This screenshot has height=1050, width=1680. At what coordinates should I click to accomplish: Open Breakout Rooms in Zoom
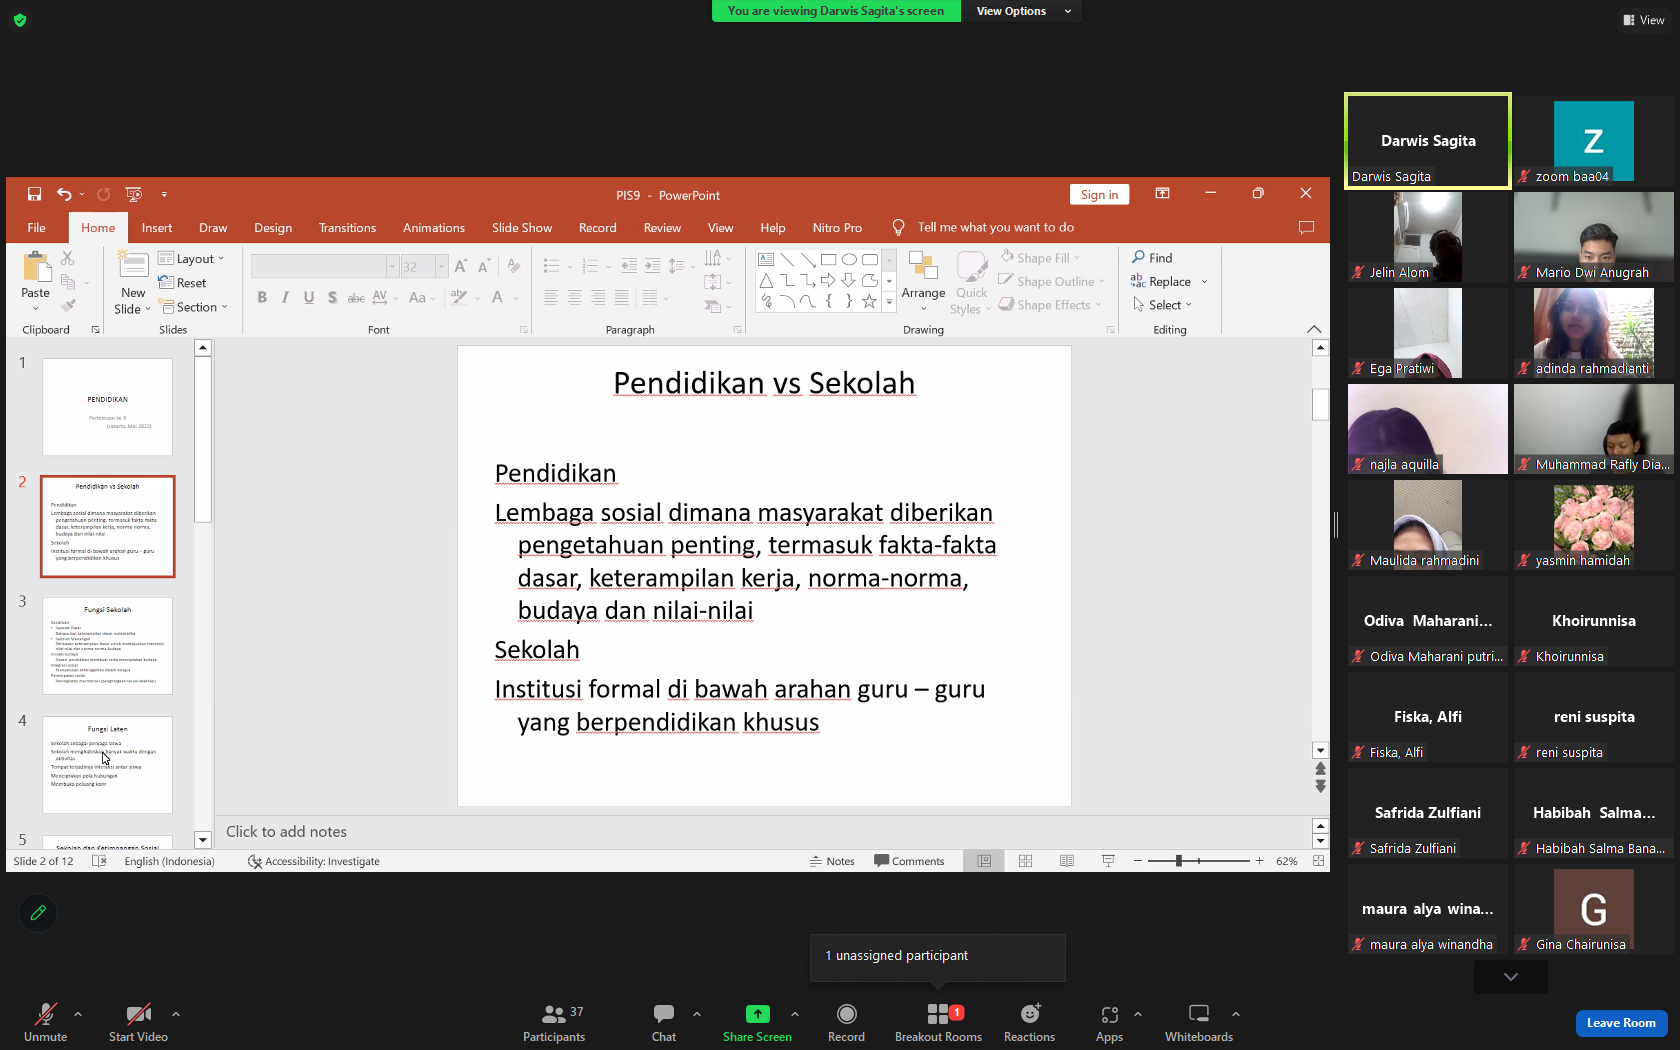coord(938,1023)
